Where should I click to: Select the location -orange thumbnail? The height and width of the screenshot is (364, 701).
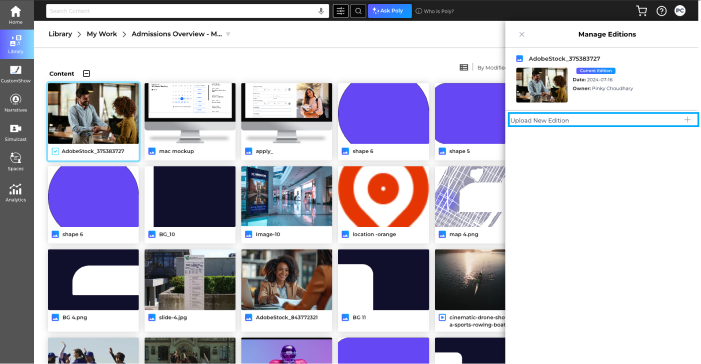pyautogui.click(x=384, y=196)
